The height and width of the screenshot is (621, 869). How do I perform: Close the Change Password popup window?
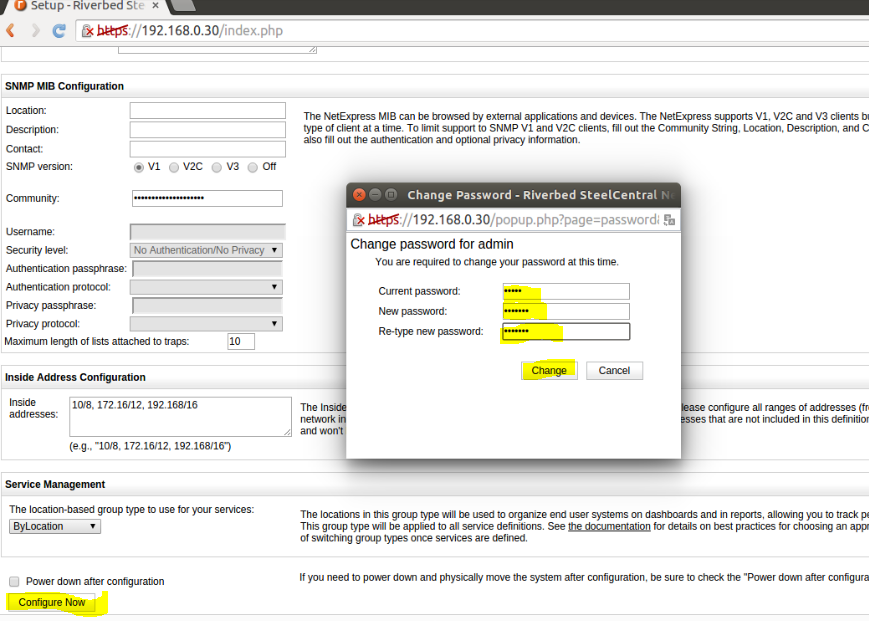click(x=357, y=195)
